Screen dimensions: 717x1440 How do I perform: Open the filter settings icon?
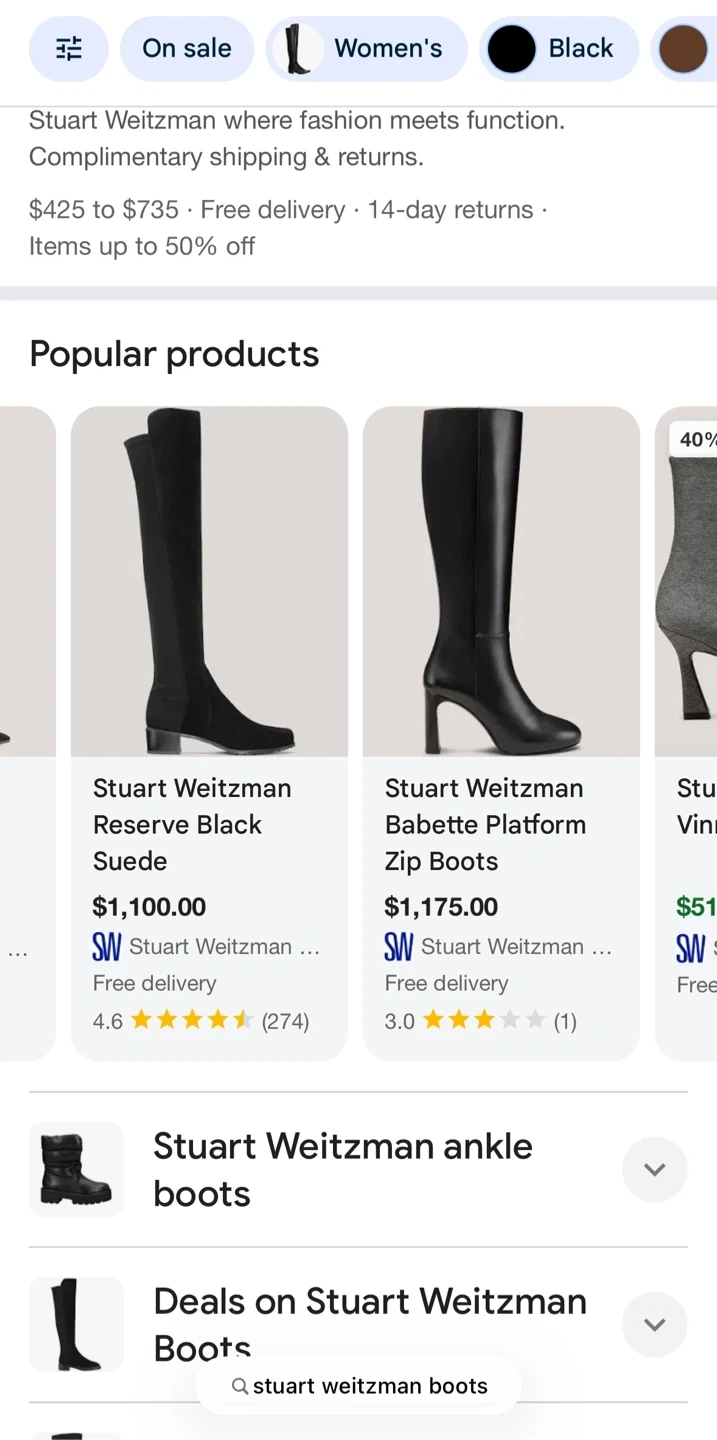(x=68, y=48)
